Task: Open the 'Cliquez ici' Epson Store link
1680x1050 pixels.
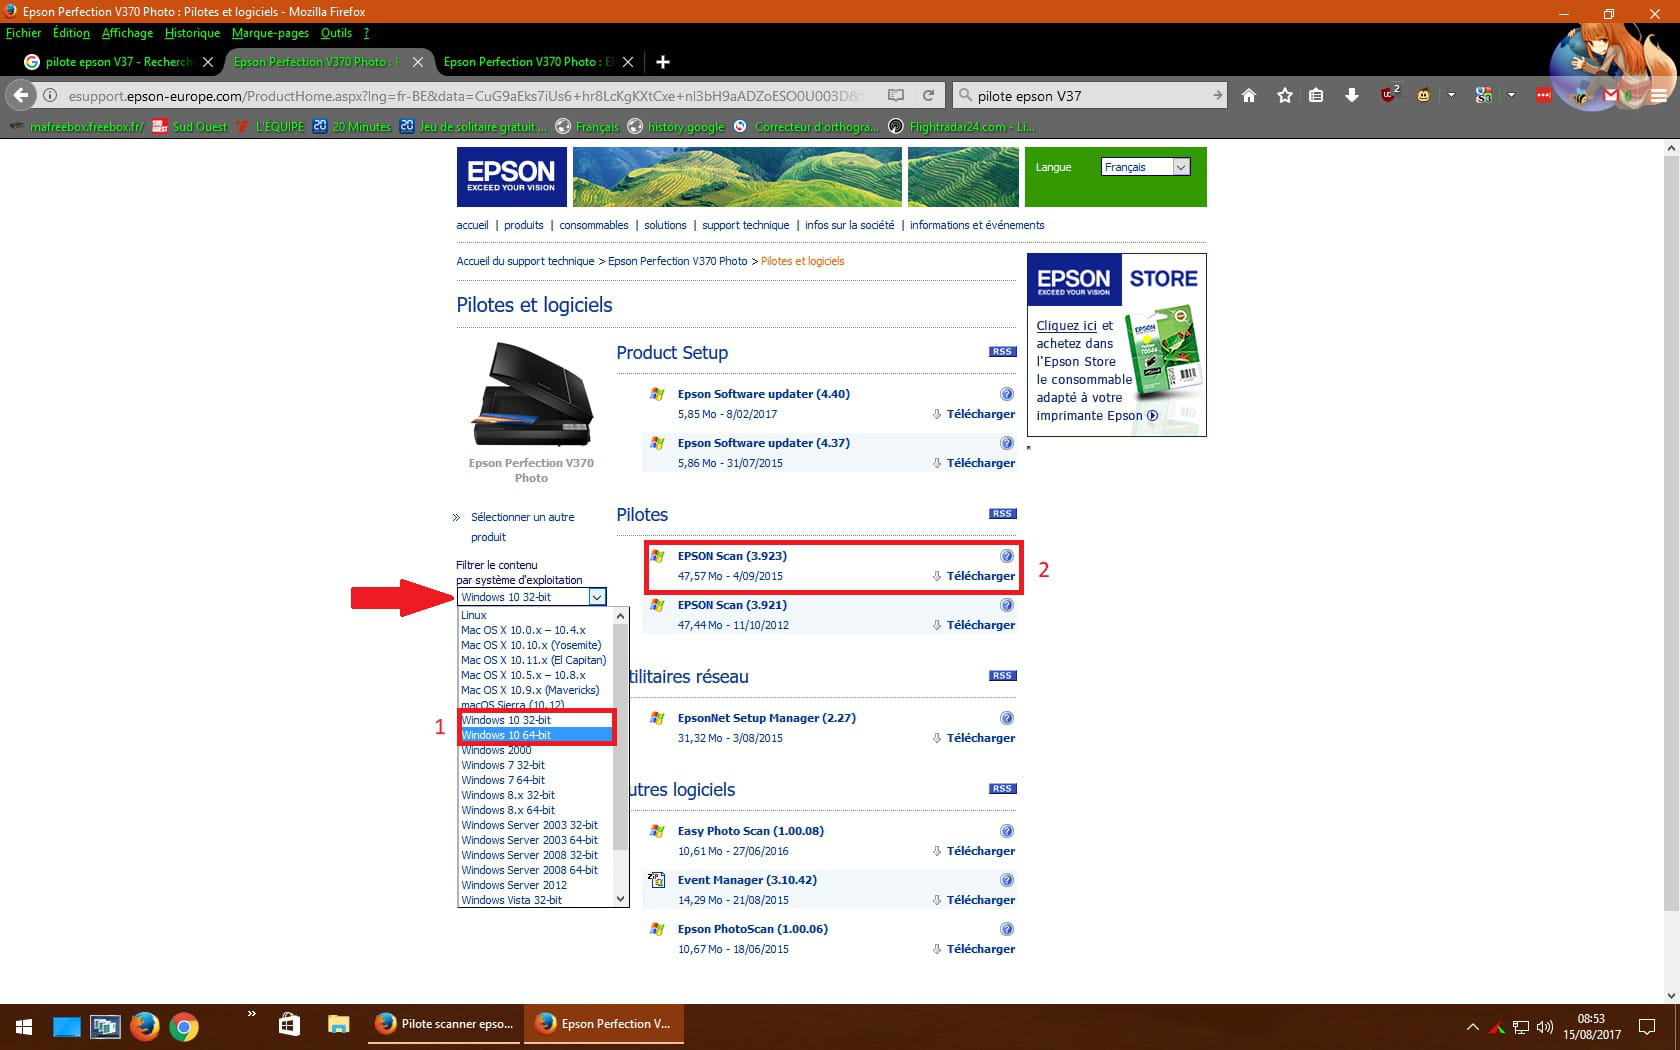Action: pos(1066,326)
